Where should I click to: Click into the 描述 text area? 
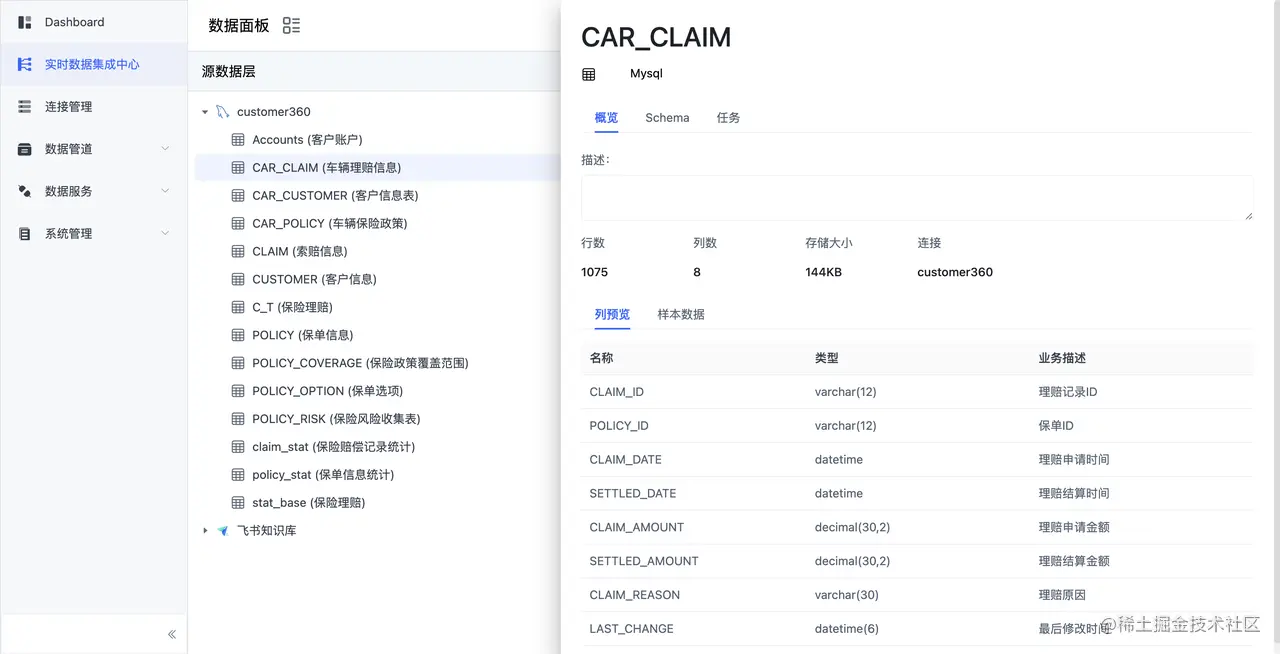[917, 198]
